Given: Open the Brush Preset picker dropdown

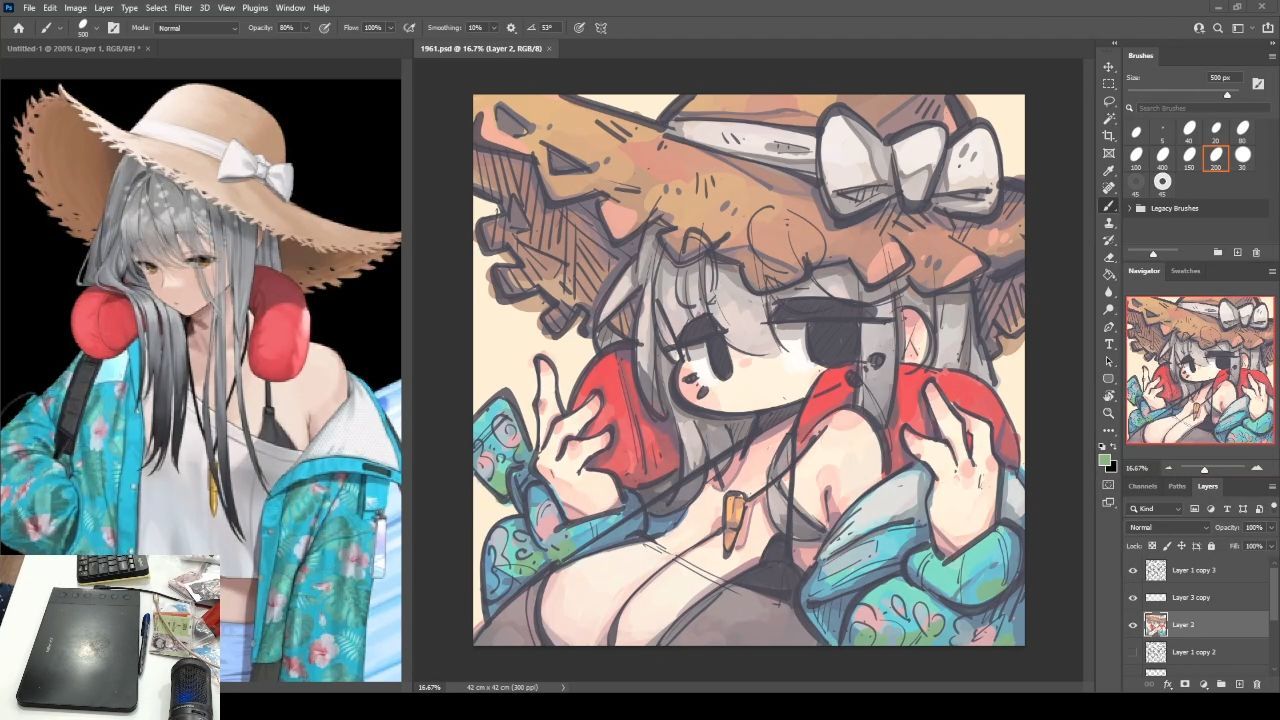Looking at the screenshot, I should (95, 28).
